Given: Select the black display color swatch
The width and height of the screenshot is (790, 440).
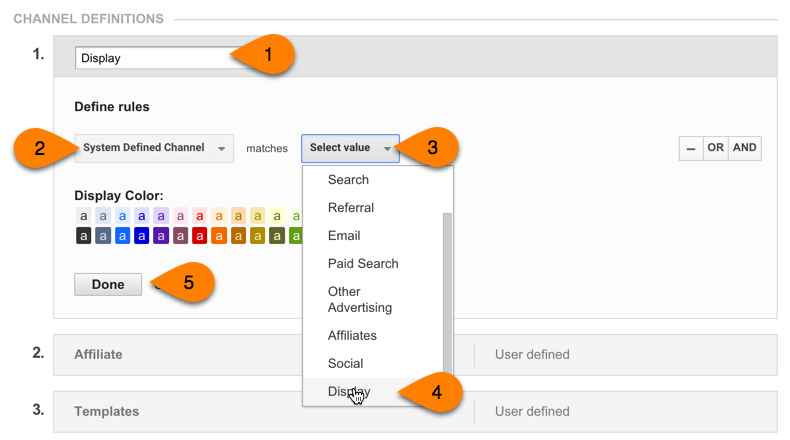Looking at the screenshot, I should [x=84, y=235].
